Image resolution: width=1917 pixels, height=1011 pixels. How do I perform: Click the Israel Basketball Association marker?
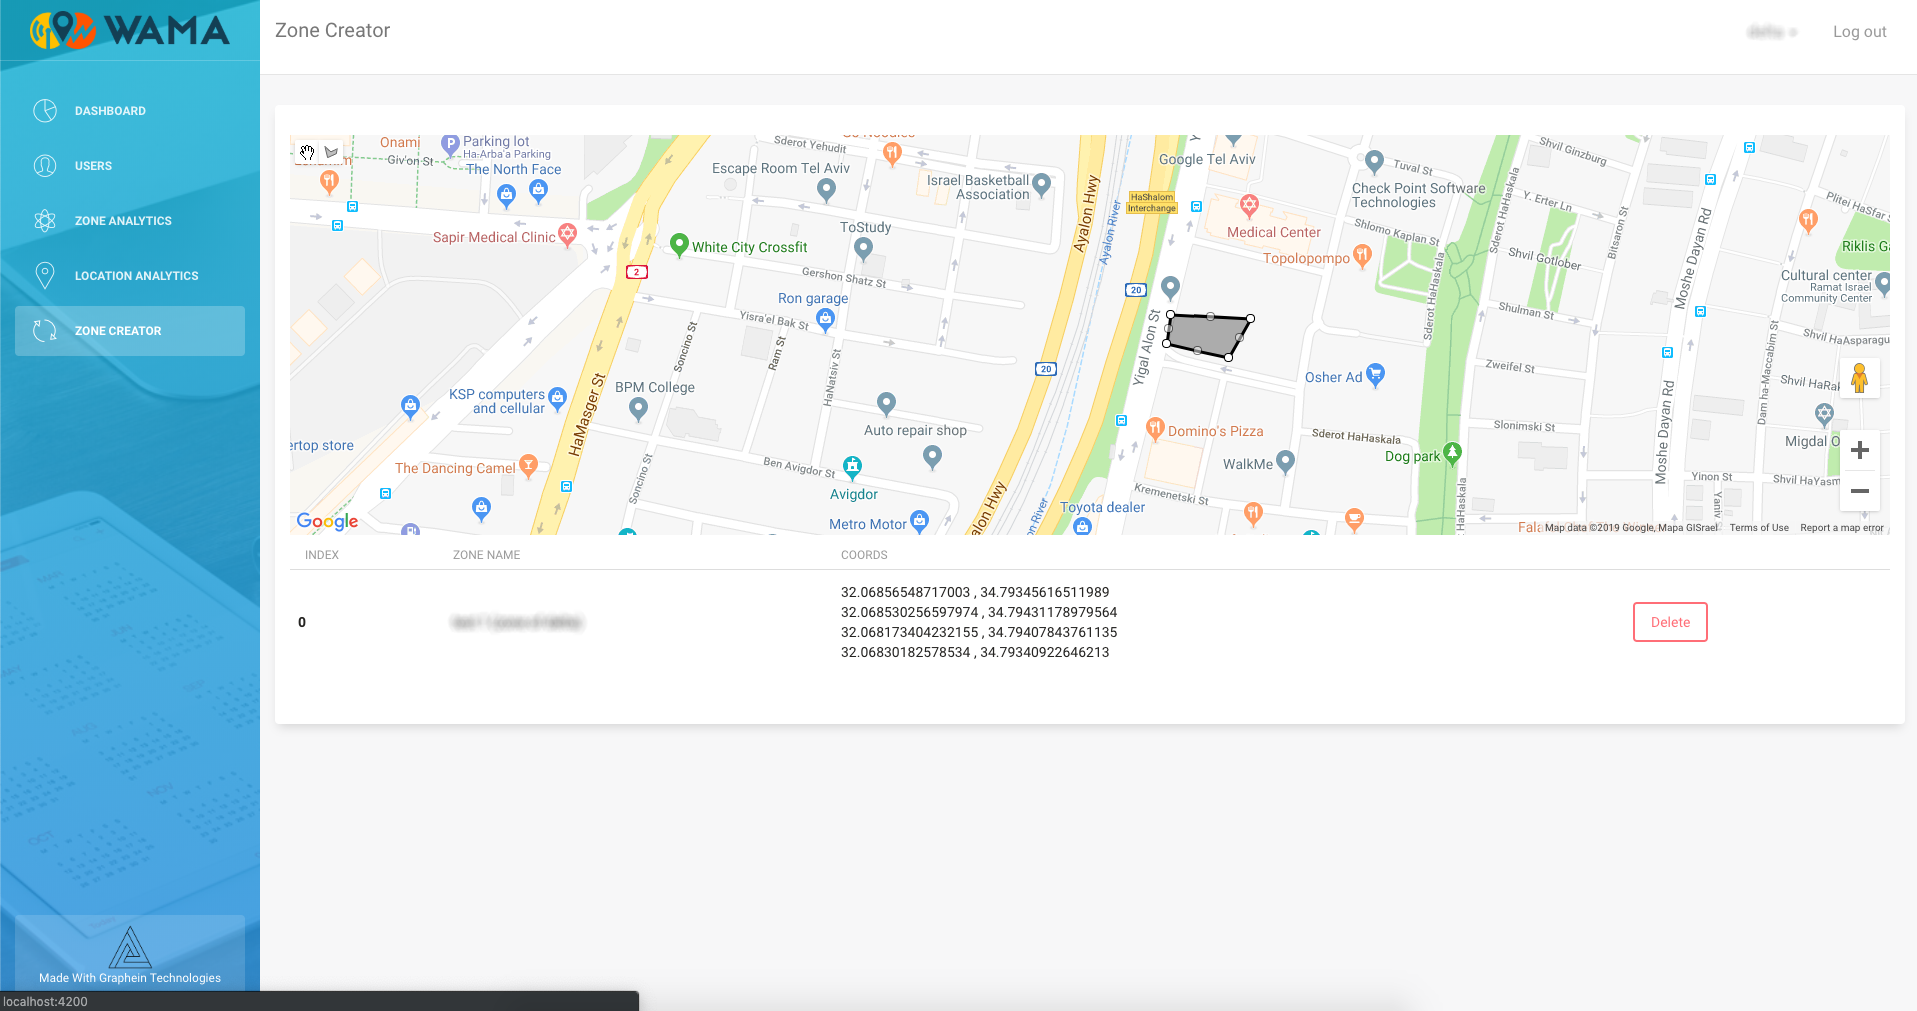click(x=1041, y=184)
